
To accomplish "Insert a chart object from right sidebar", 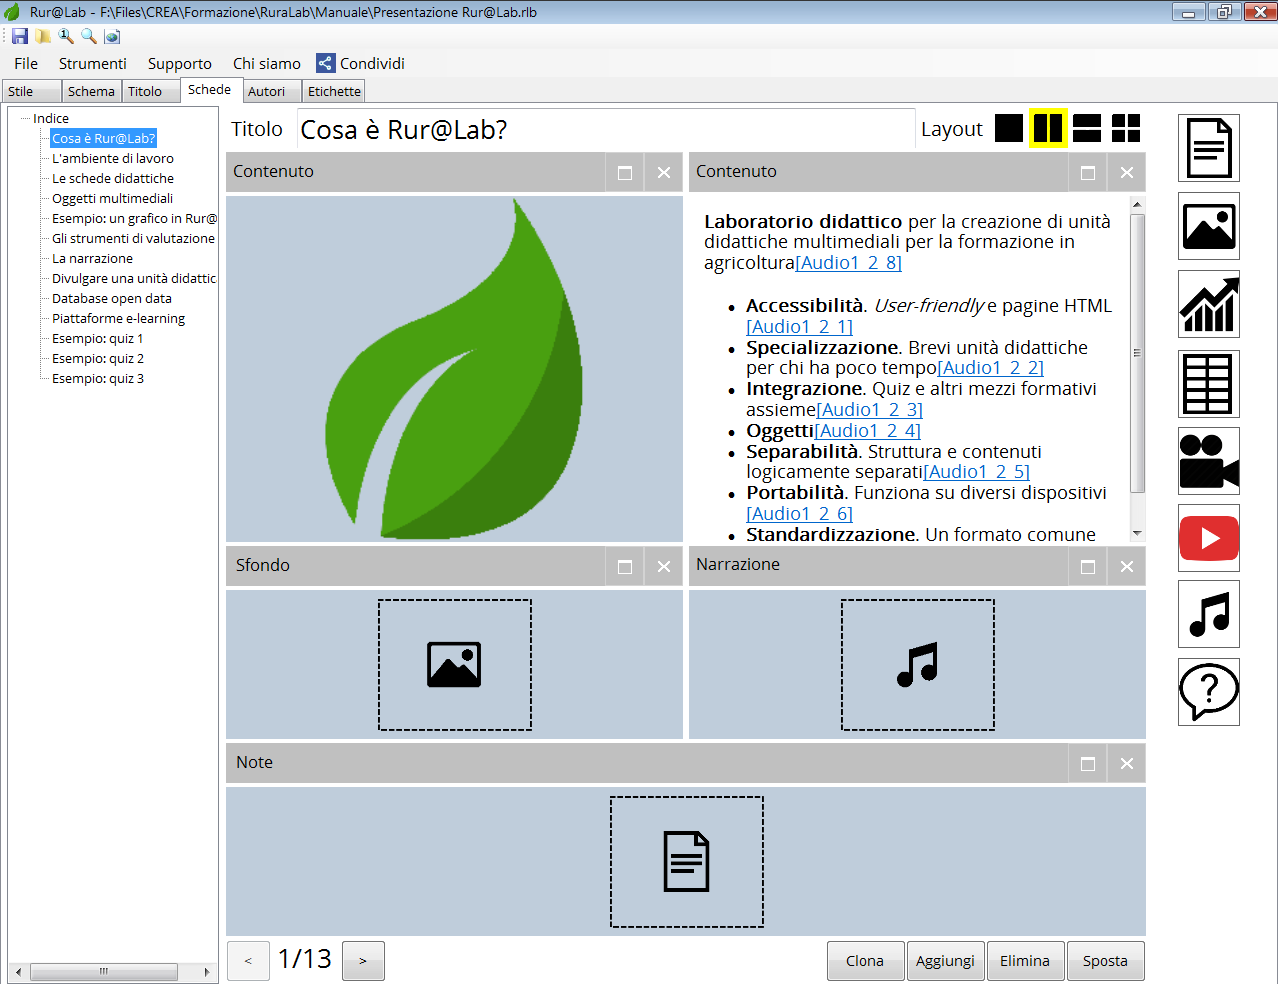I will coord(1209,304).
